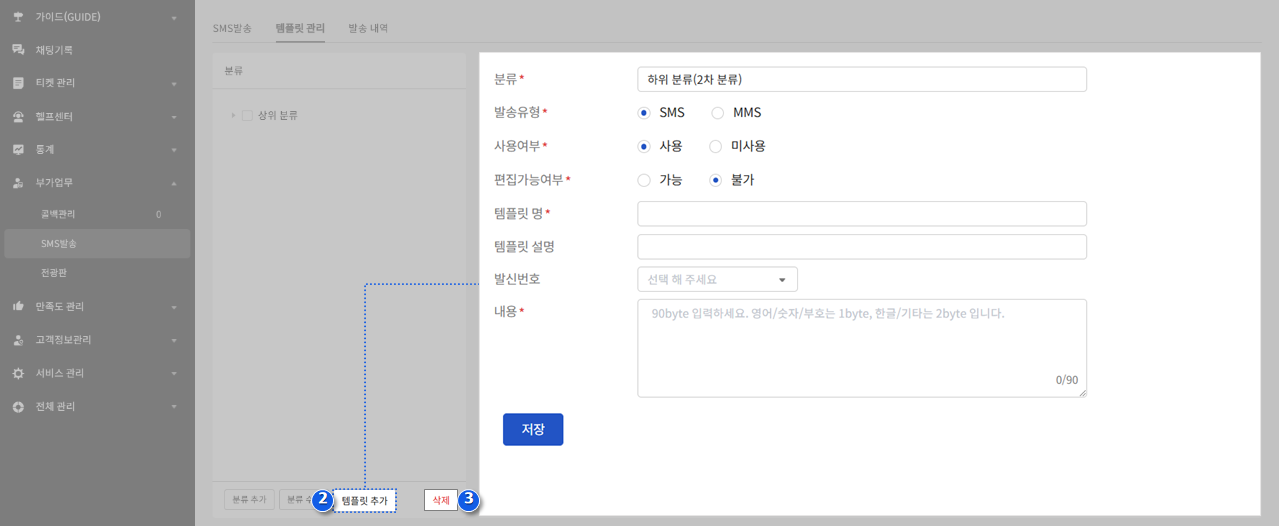Click the 전체 관리 plus-circle icon
The image size is (1279, 526).
[x=18, y=407]
